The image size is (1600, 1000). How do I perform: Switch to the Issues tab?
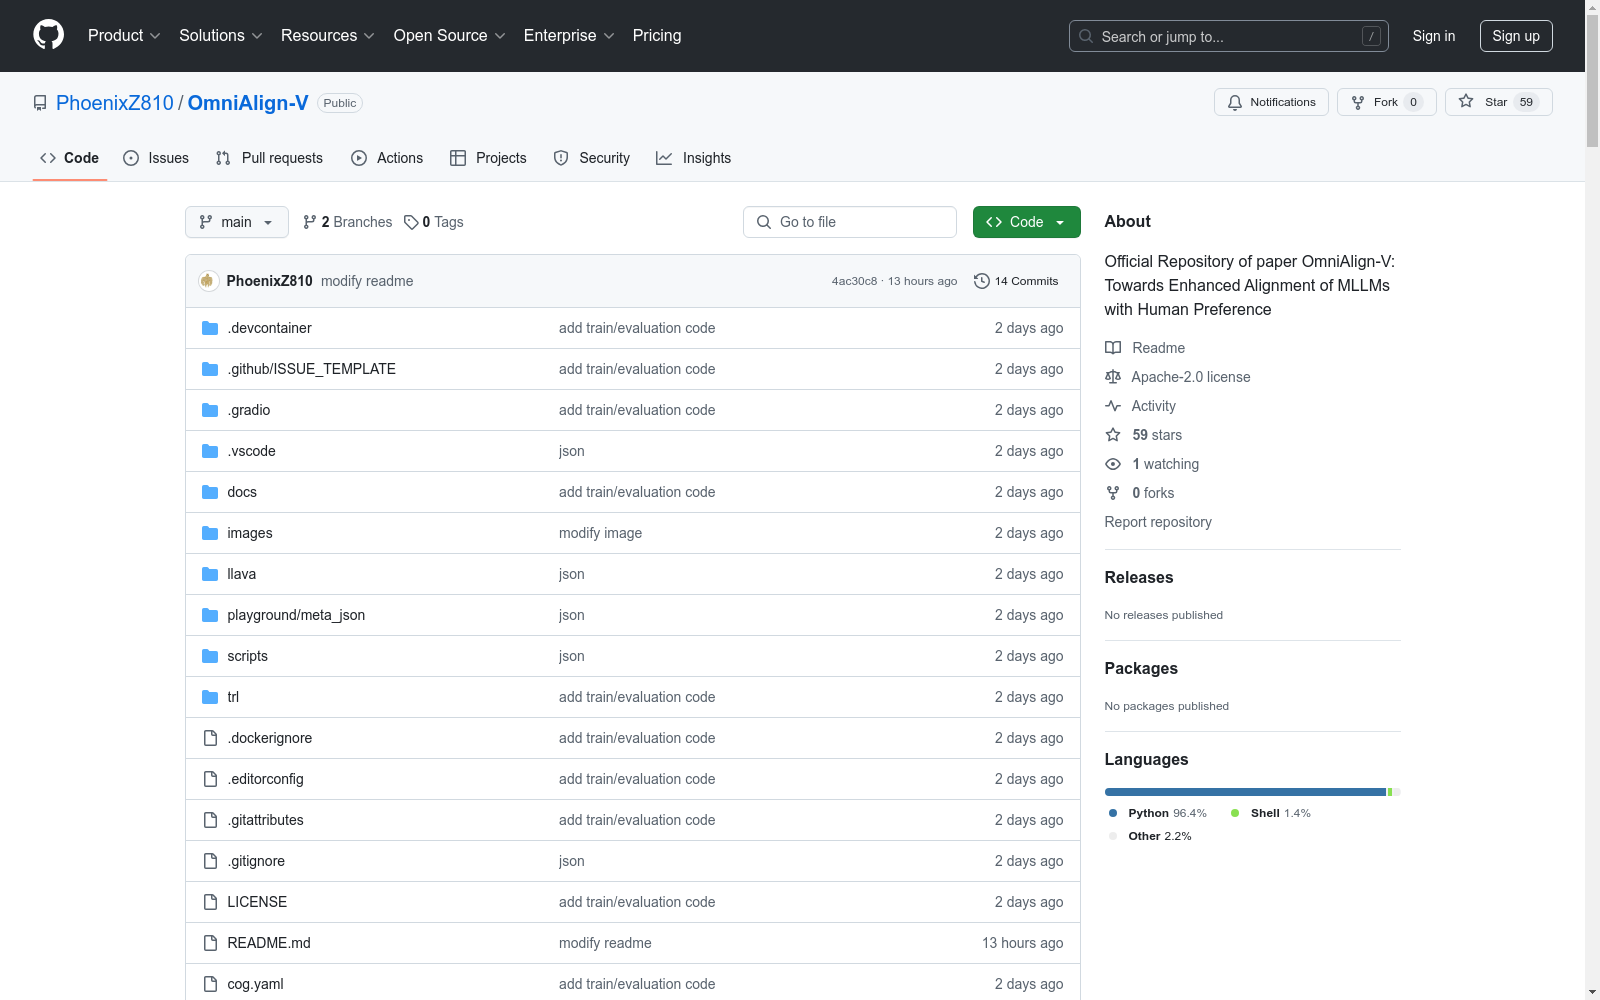click(156, 158)
